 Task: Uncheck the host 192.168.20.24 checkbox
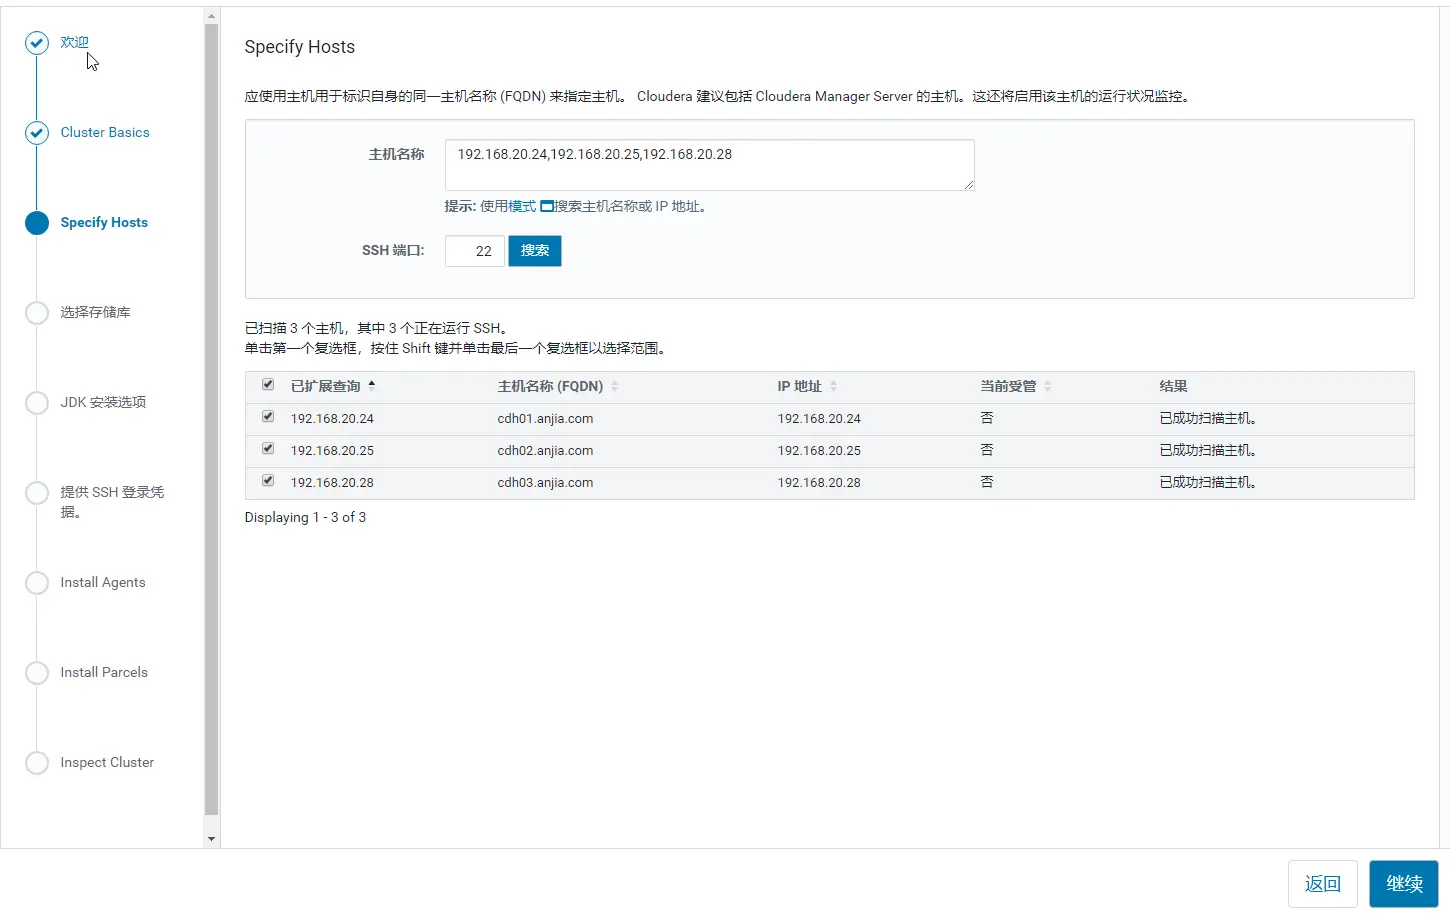[x=268, y=417]
